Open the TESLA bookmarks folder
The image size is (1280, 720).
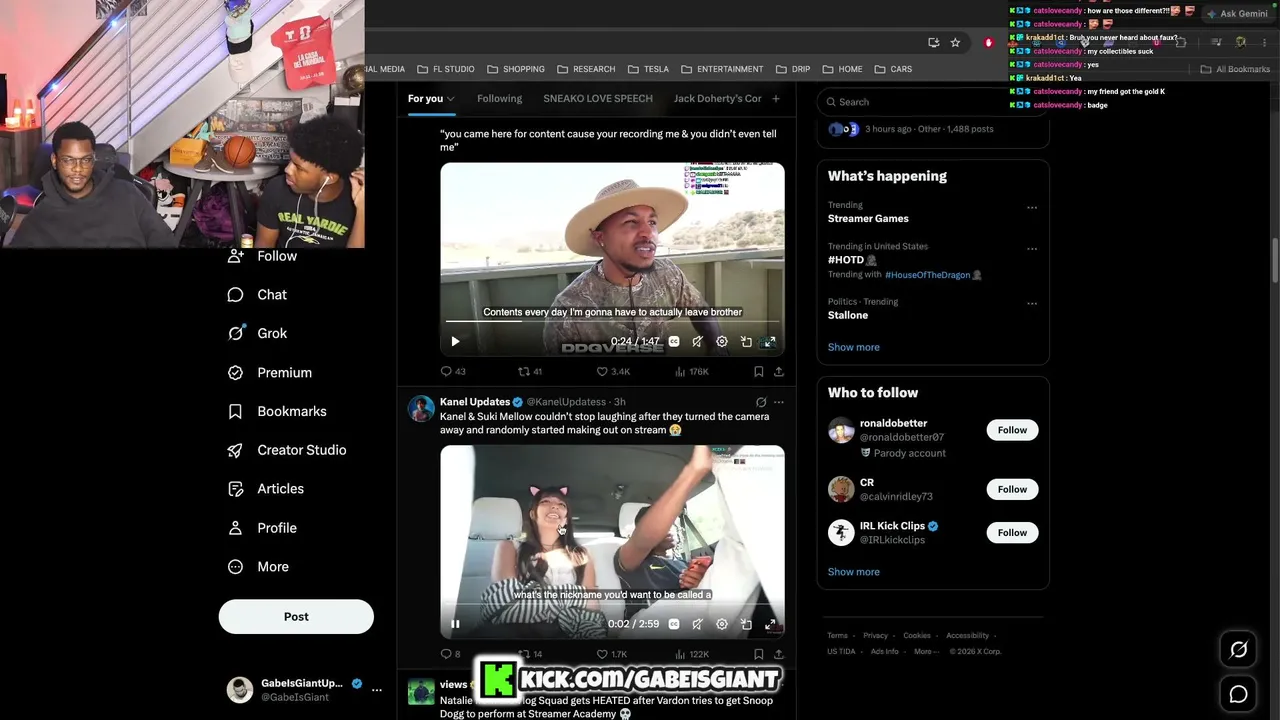(x=648, y=69)
